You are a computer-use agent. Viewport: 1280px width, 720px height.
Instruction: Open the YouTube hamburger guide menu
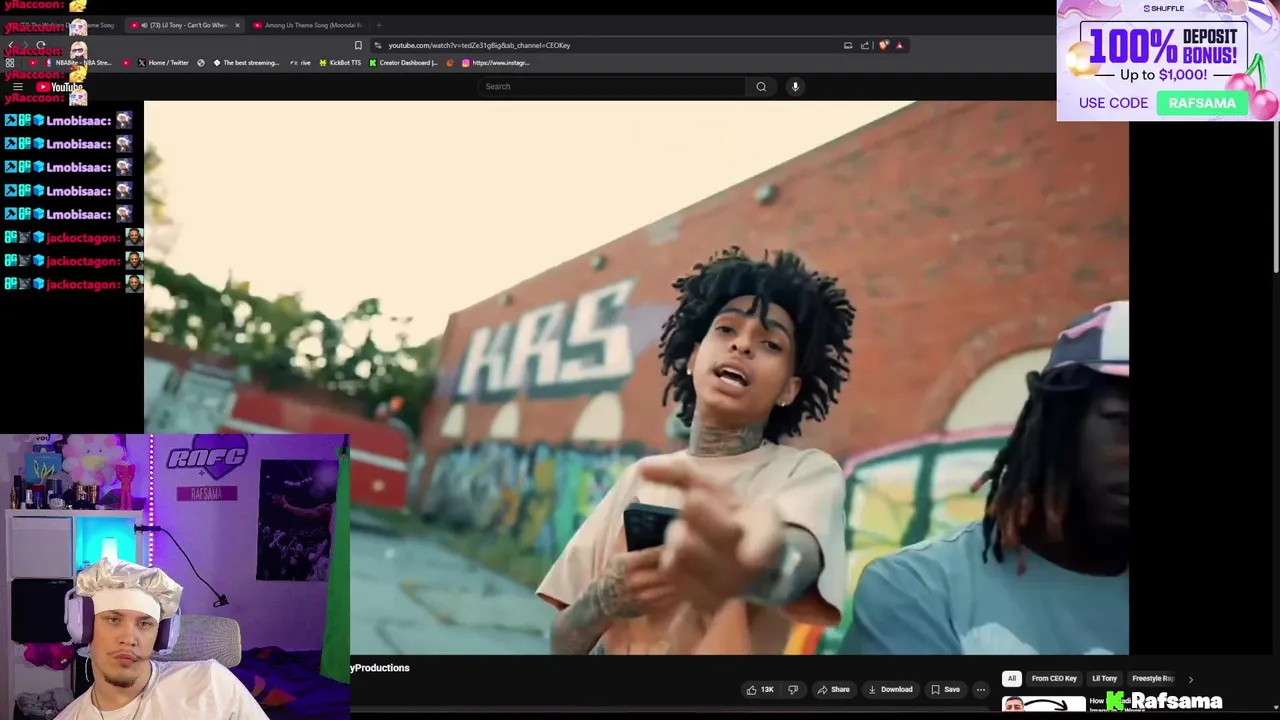tap(18, 87)
